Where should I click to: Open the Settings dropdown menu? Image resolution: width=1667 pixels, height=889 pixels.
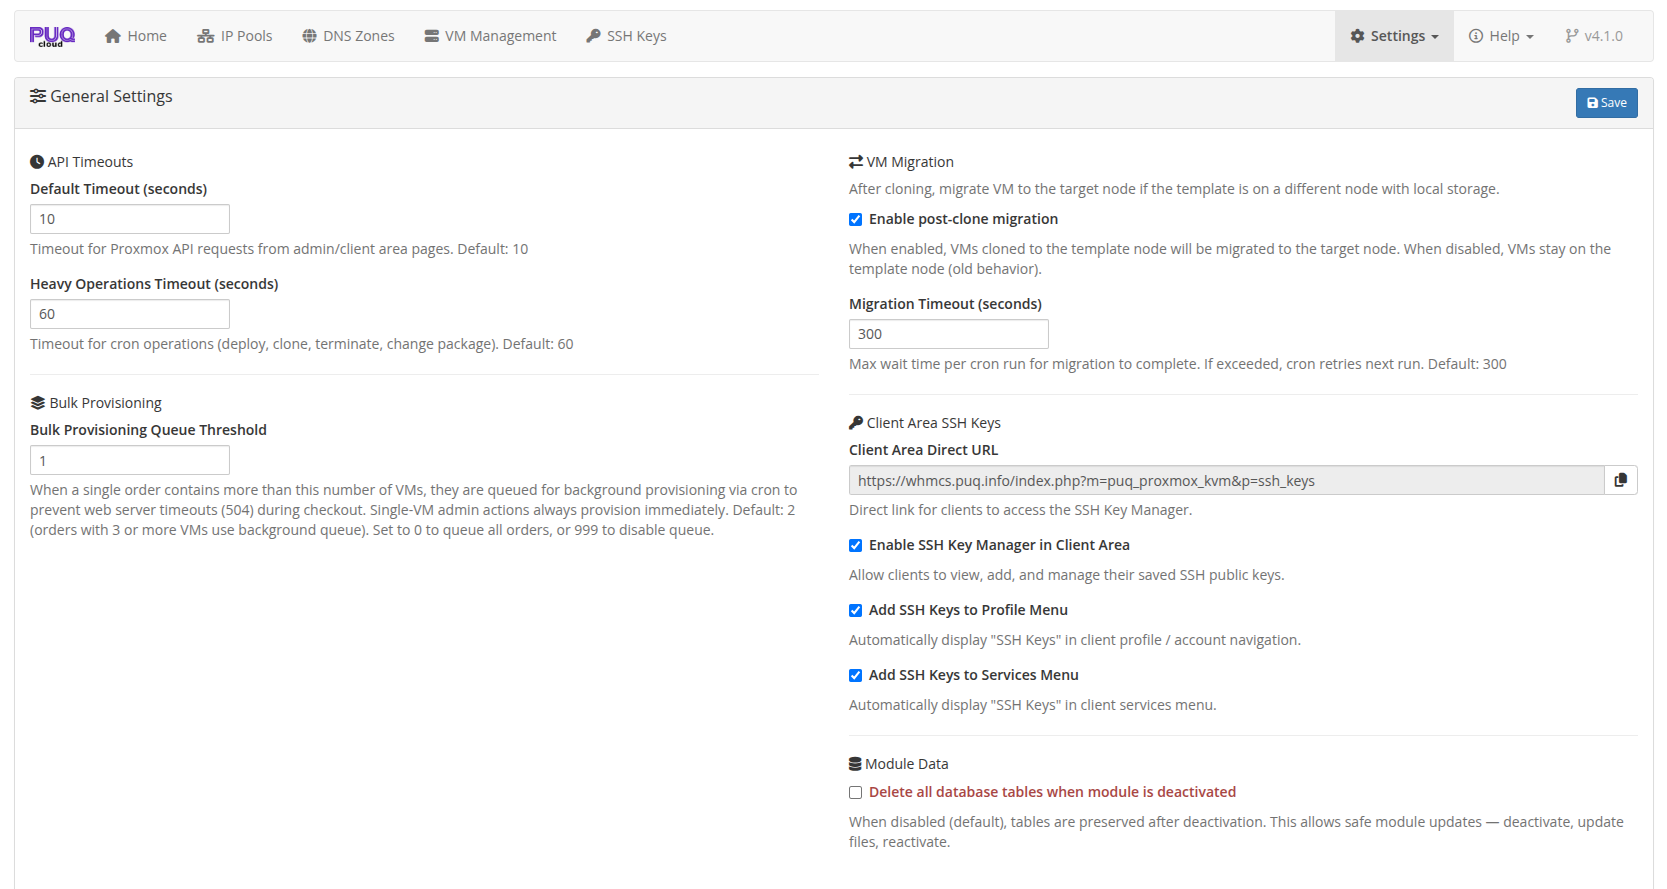tap(1394, 36)
